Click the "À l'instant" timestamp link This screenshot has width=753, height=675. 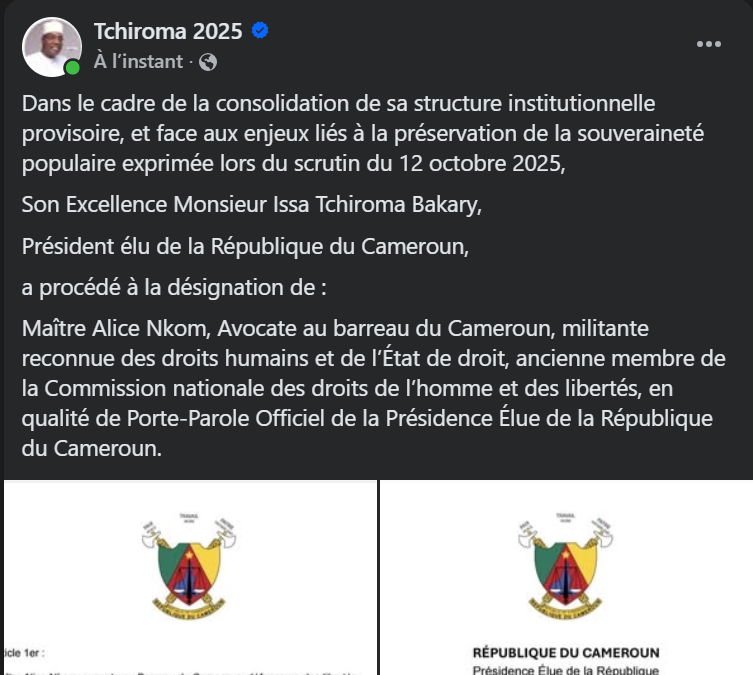[x=138, y=62]
